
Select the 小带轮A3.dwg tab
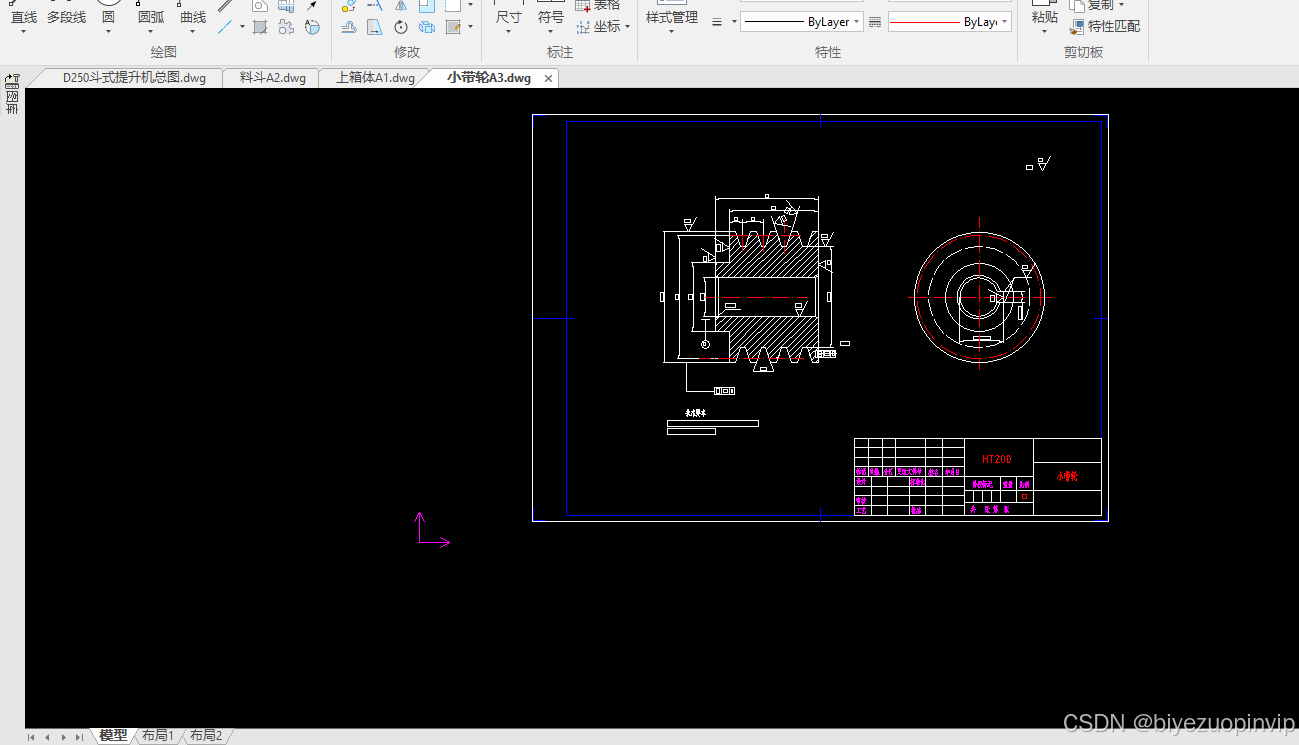click(488, 78)
